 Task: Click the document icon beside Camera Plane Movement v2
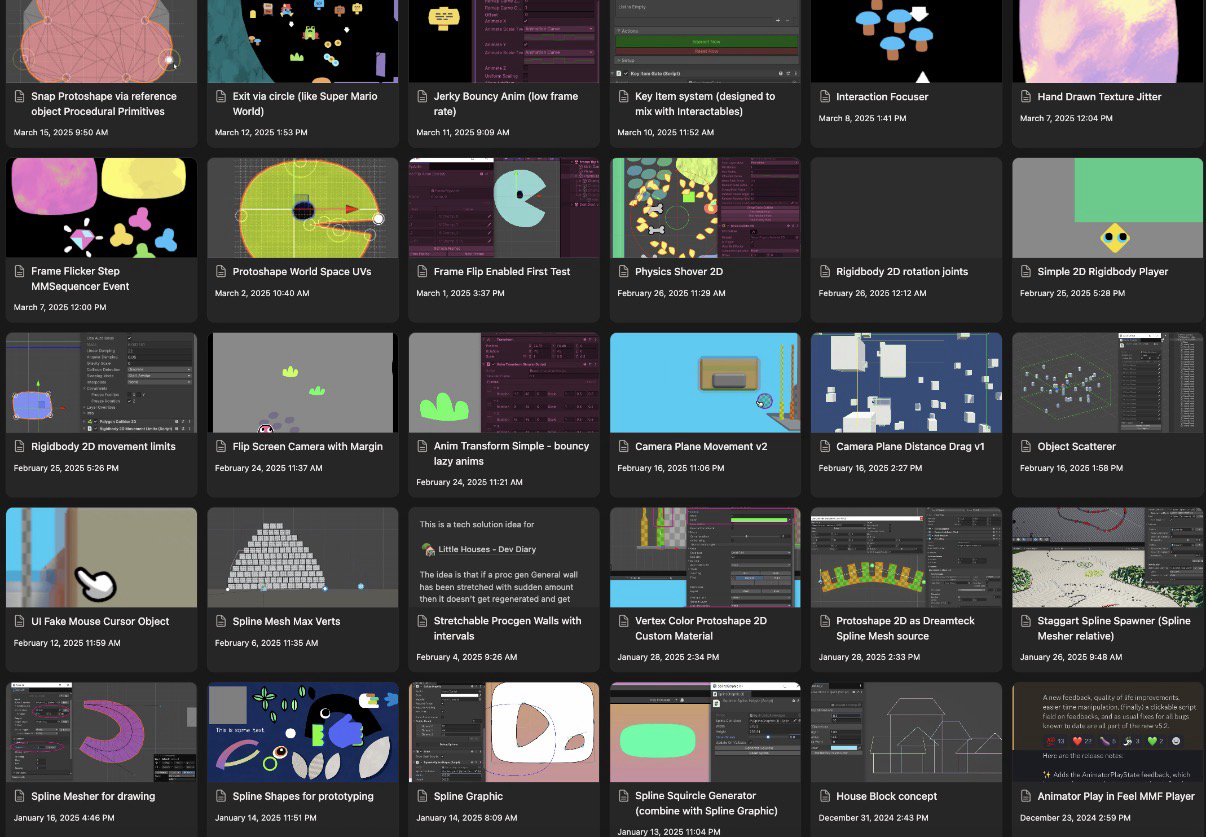point(624,447)
